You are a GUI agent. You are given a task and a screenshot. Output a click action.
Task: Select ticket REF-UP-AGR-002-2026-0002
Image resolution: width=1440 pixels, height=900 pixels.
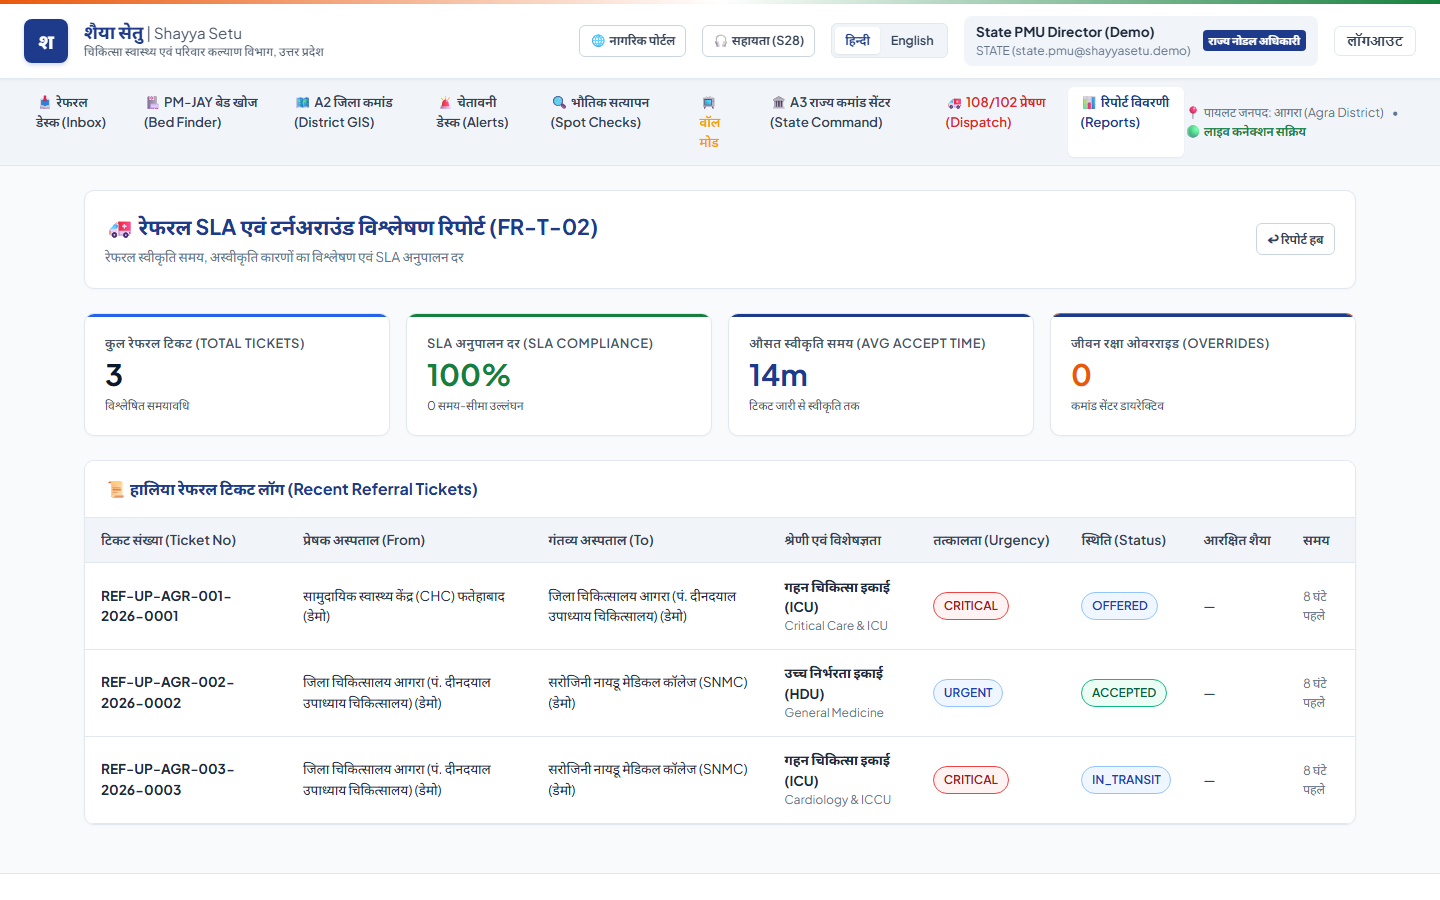(x=167, y=693)
